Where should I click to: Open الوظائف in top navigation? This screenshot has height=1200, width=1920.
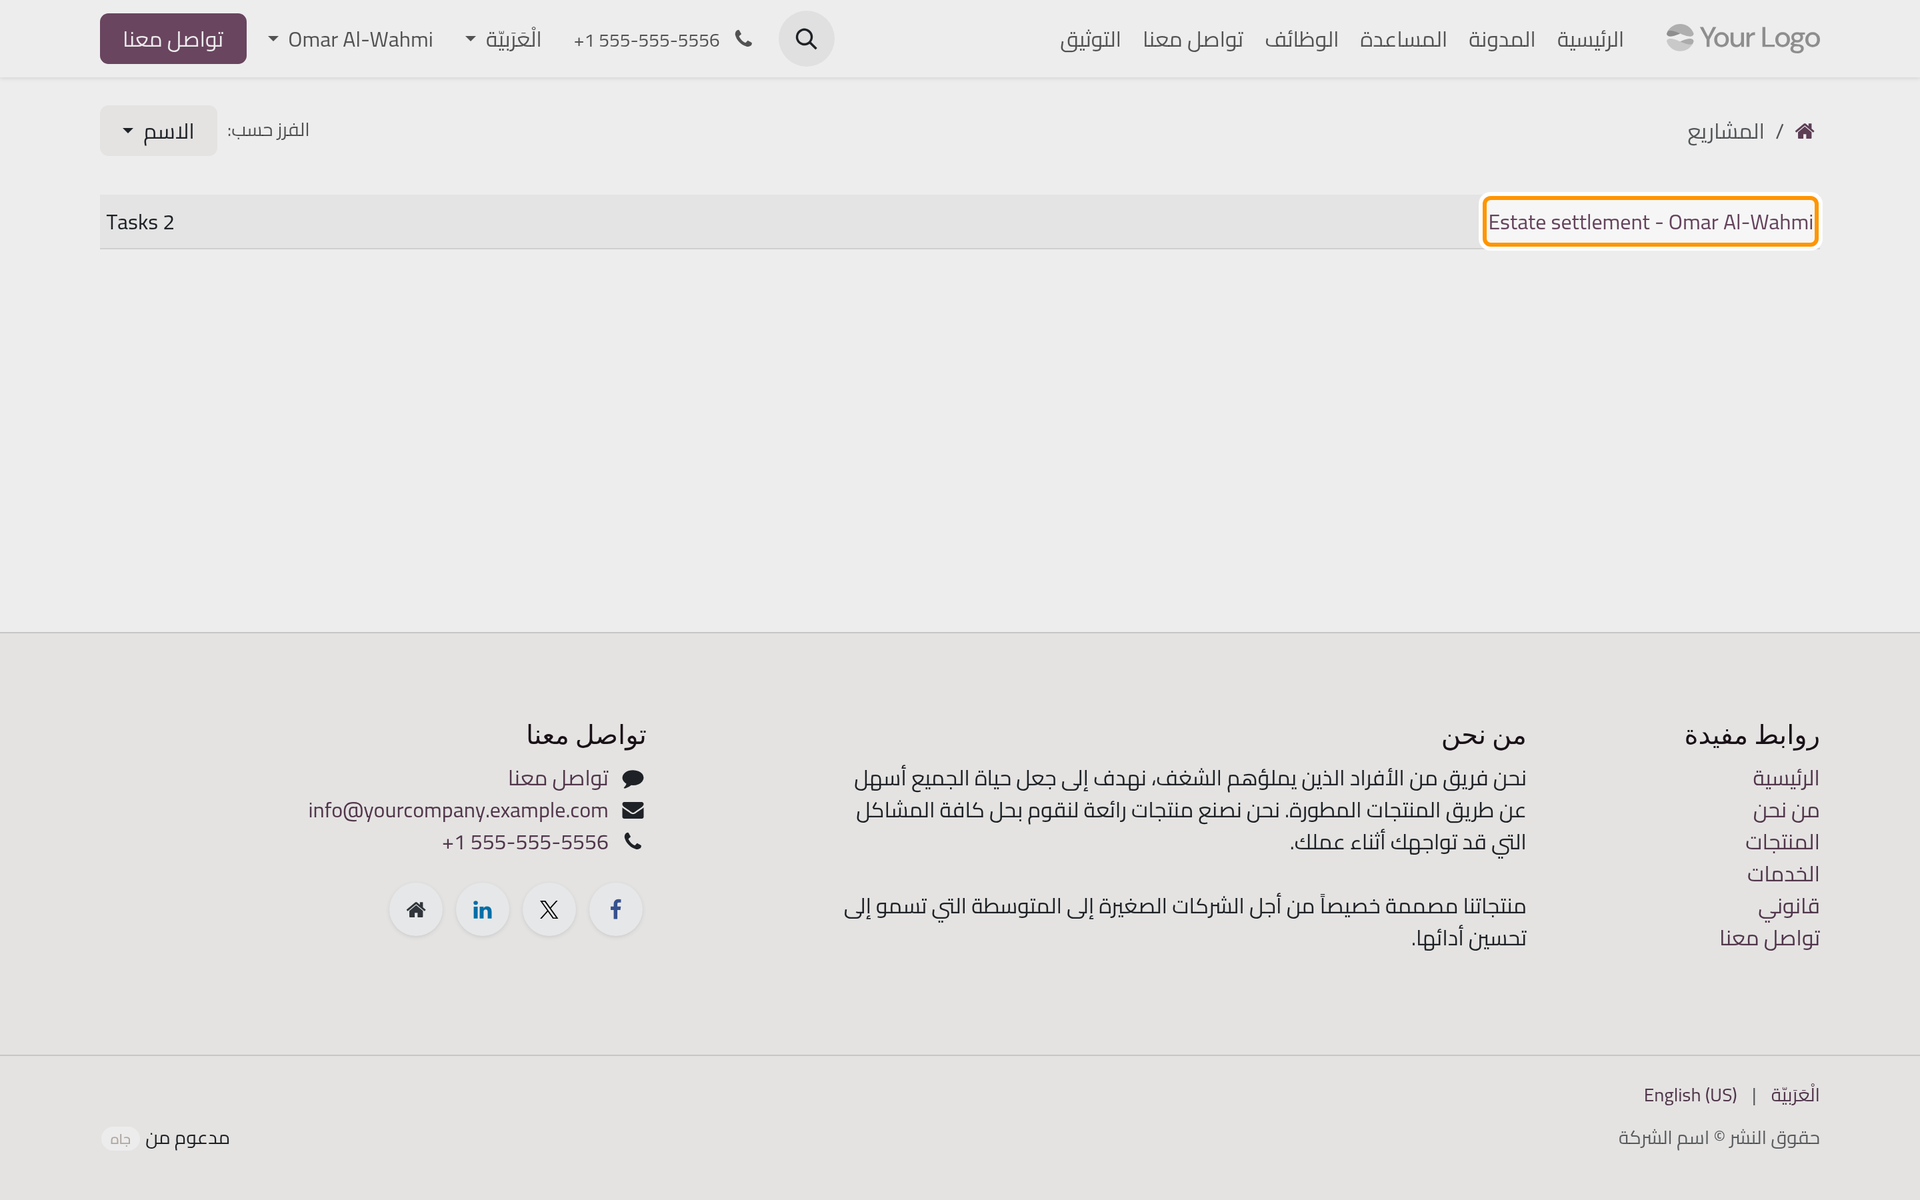click(1302, 39)
